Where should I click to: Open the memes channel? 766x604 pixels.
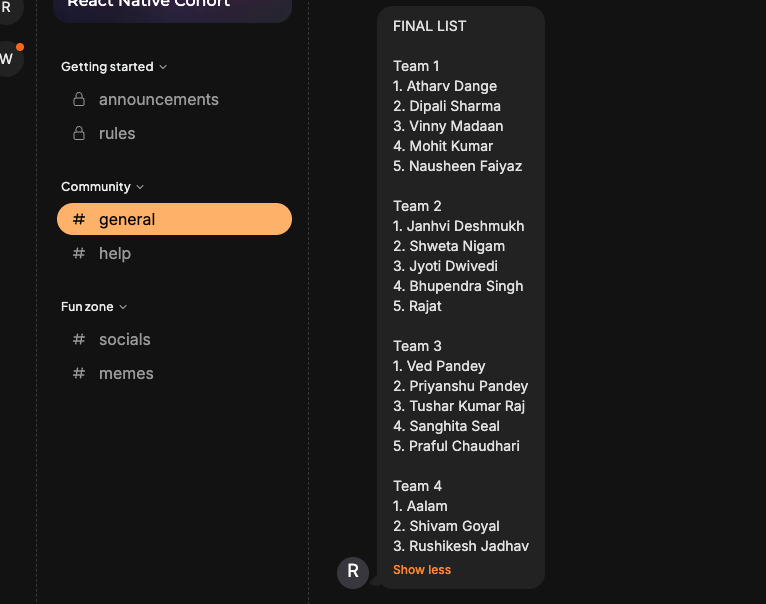(x=126, y=374)
